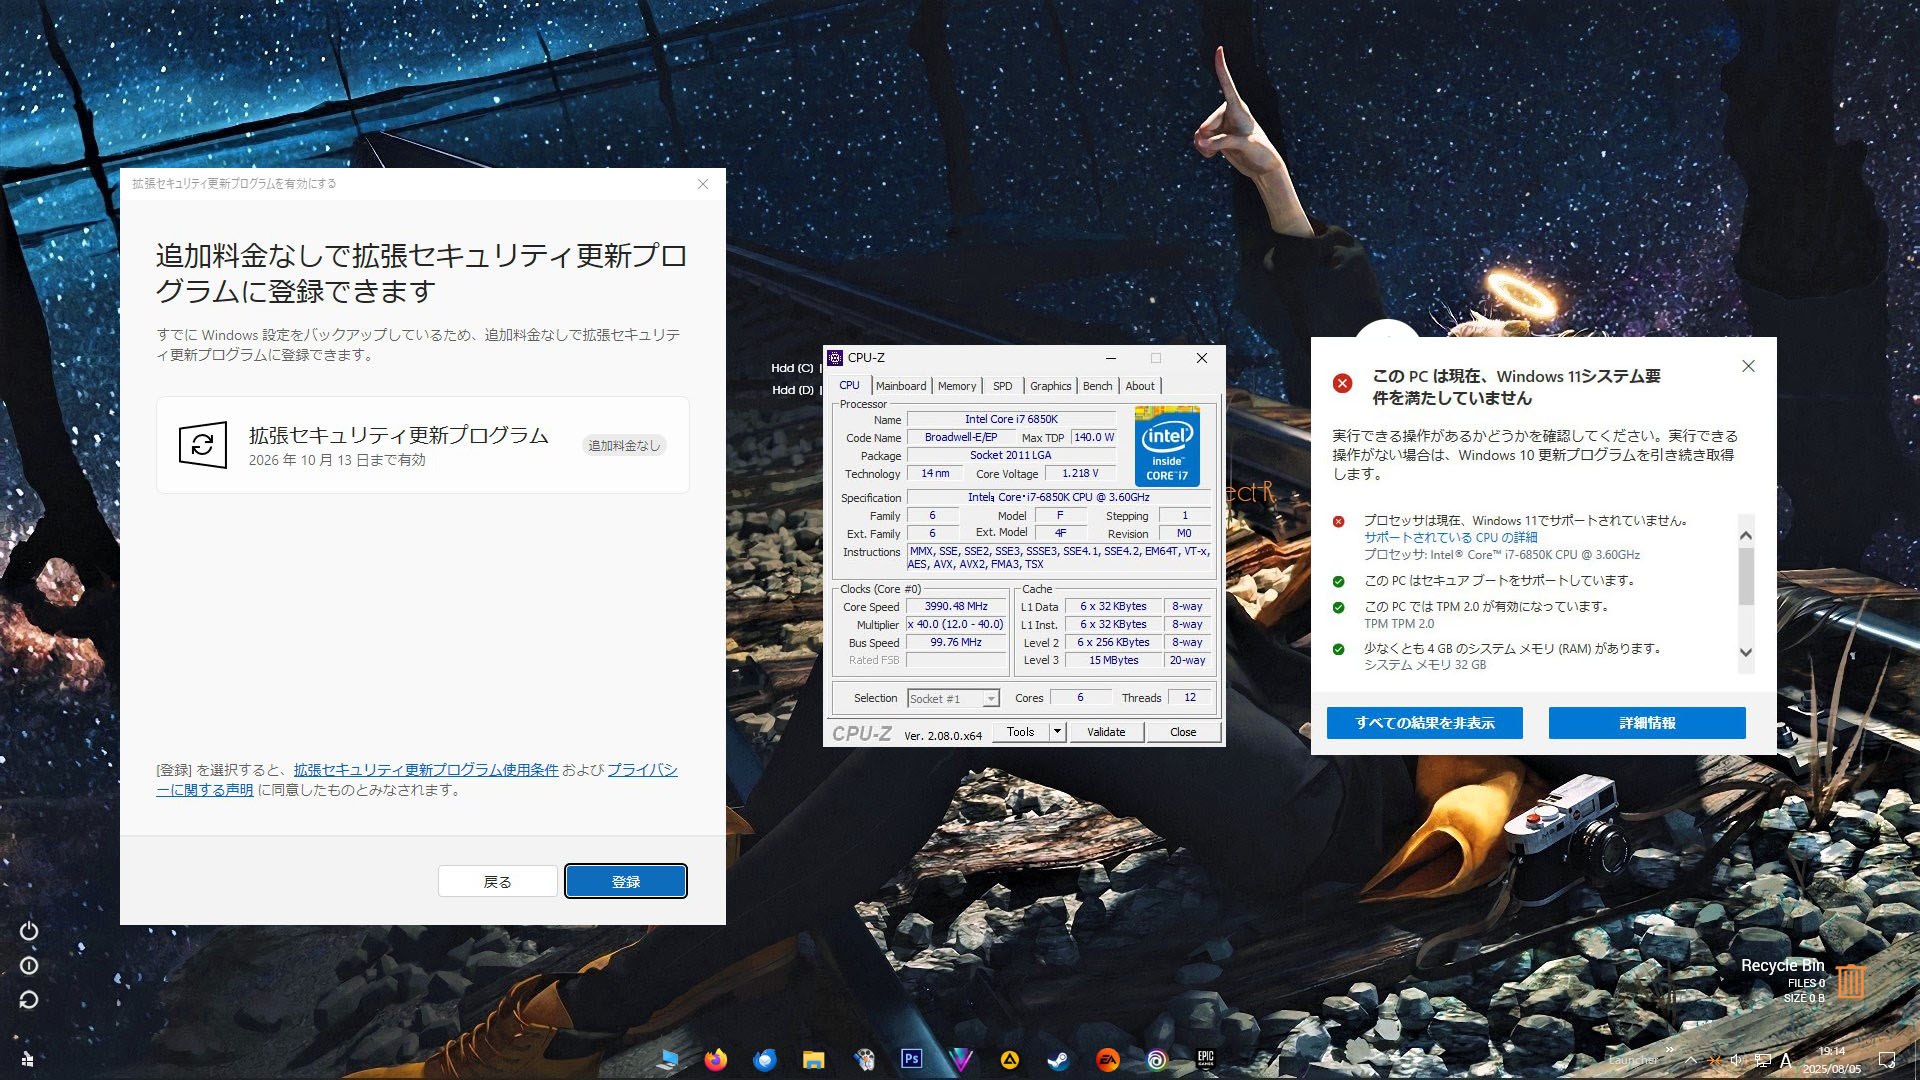
Task: Close the extended security update dialog
Action: tap(703, 184)
